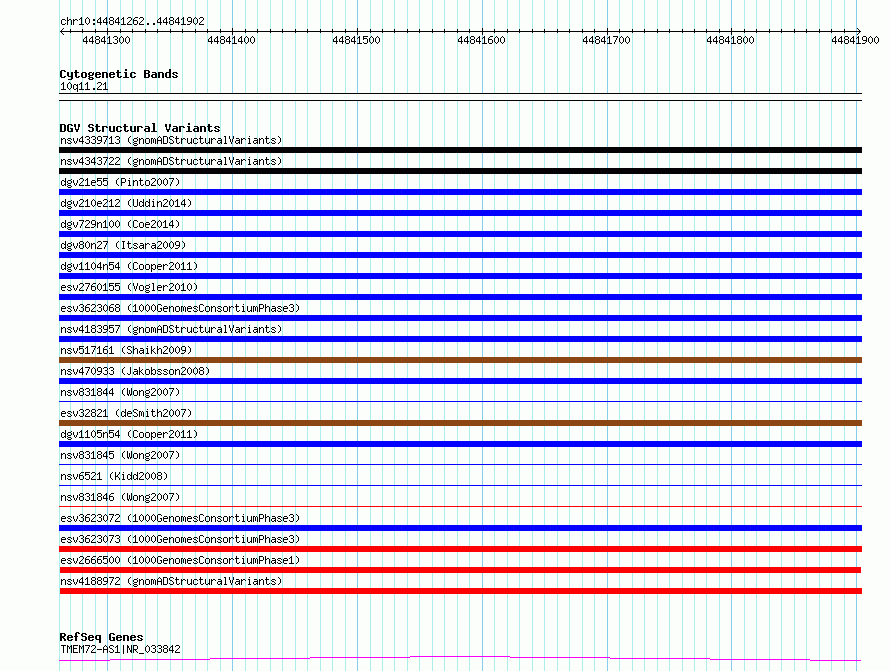This screenshot has height=671, width=890.
Task: Click the right arrow at ruler end
Action: 859,32
